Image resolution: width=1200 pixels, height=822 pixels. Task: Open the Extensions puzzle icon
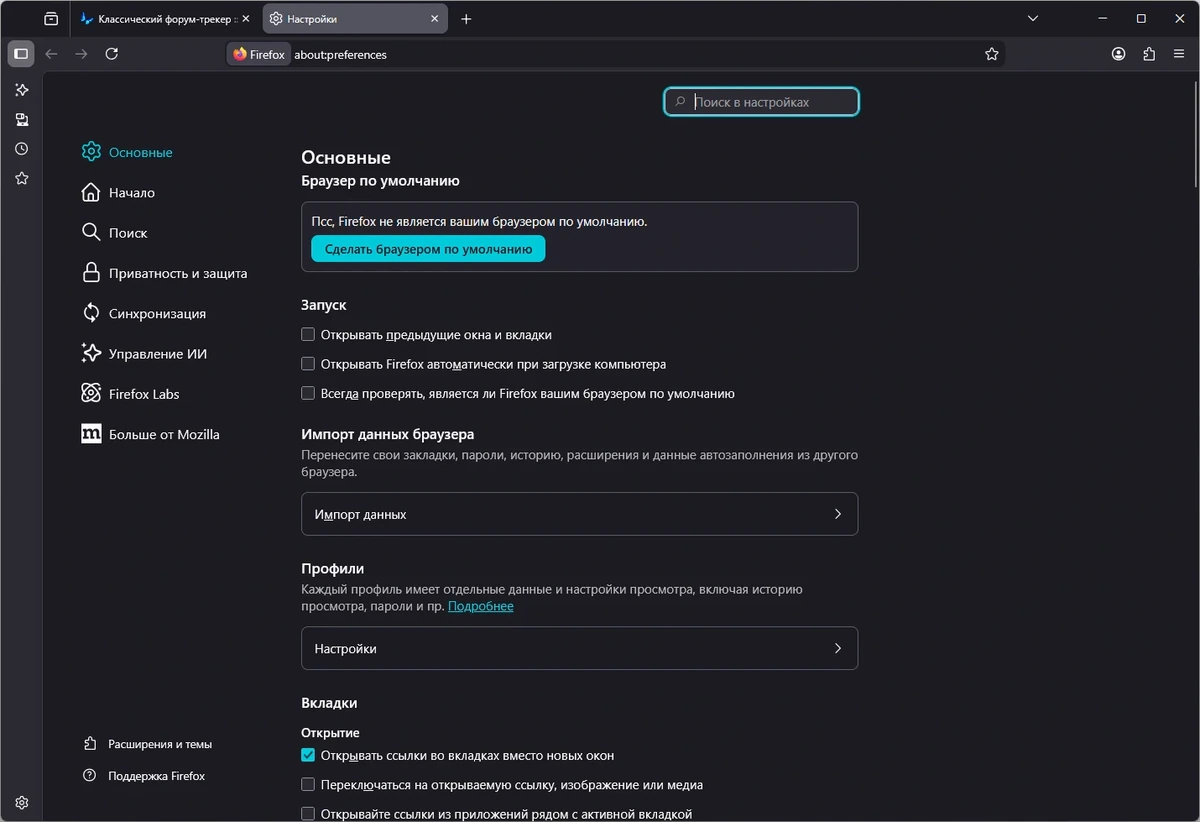point(1148,54)
